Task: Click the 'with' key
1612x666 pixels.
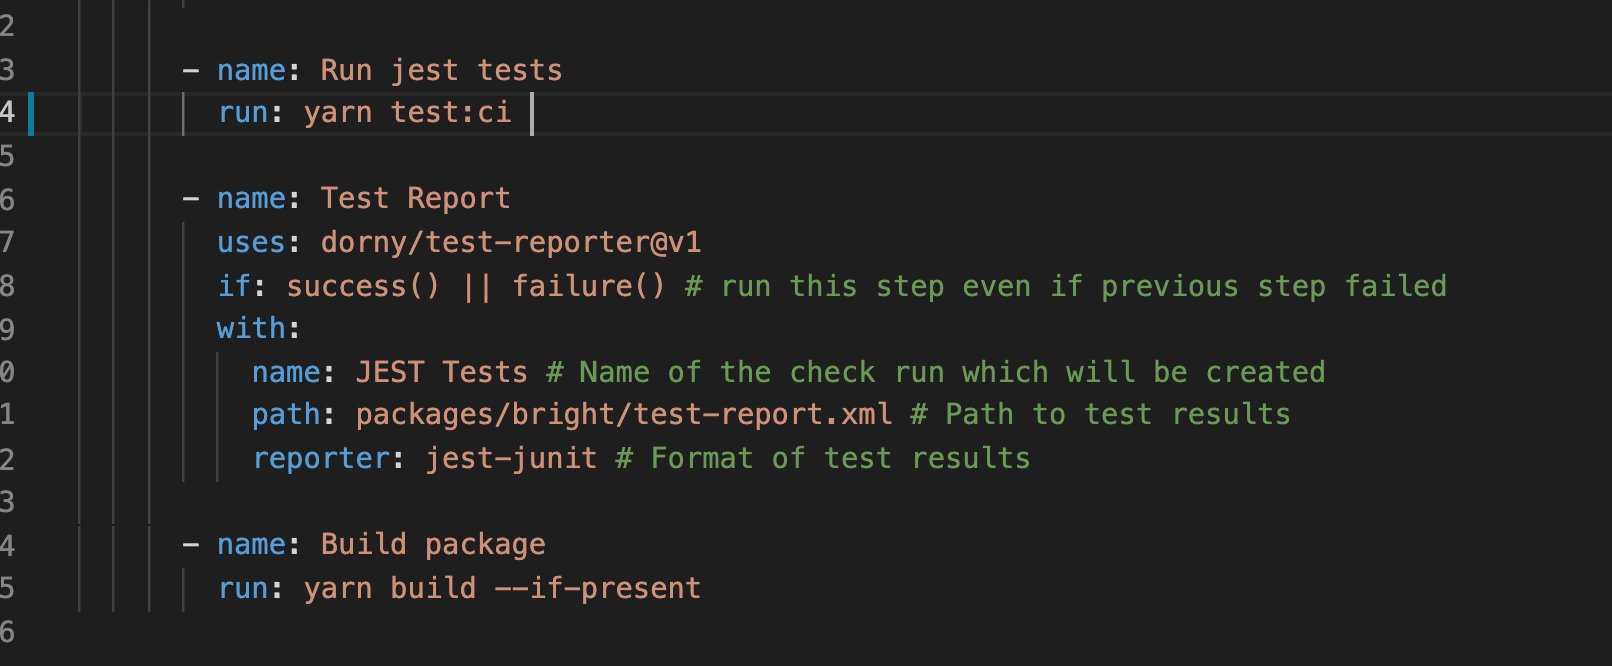Action: pyautogui.click(x=251, y=328)
